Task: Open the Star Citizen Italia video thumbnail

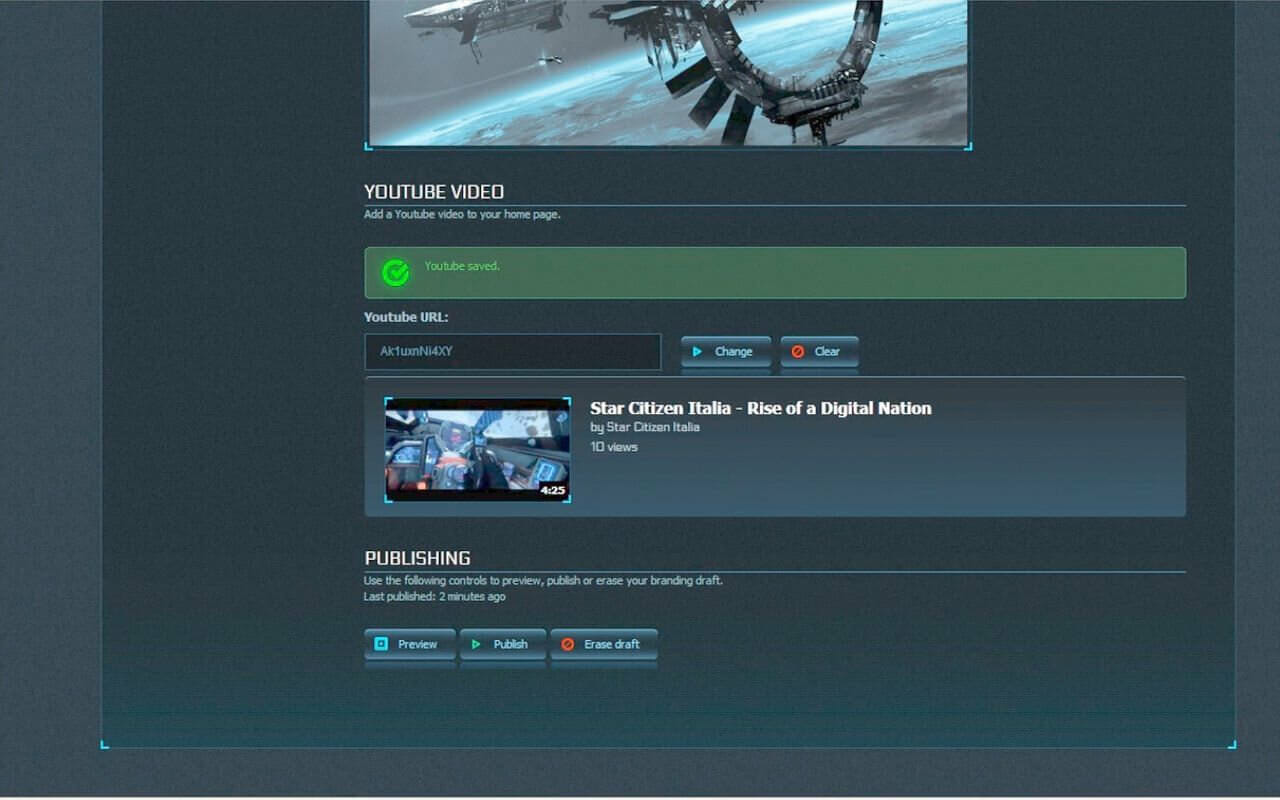Action: [477, 449]
